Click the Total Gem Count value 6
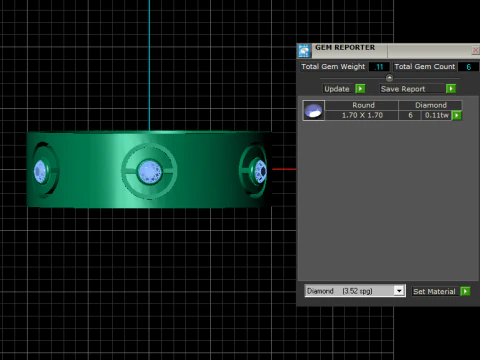 pyautogui.click(x=468, y=67)
